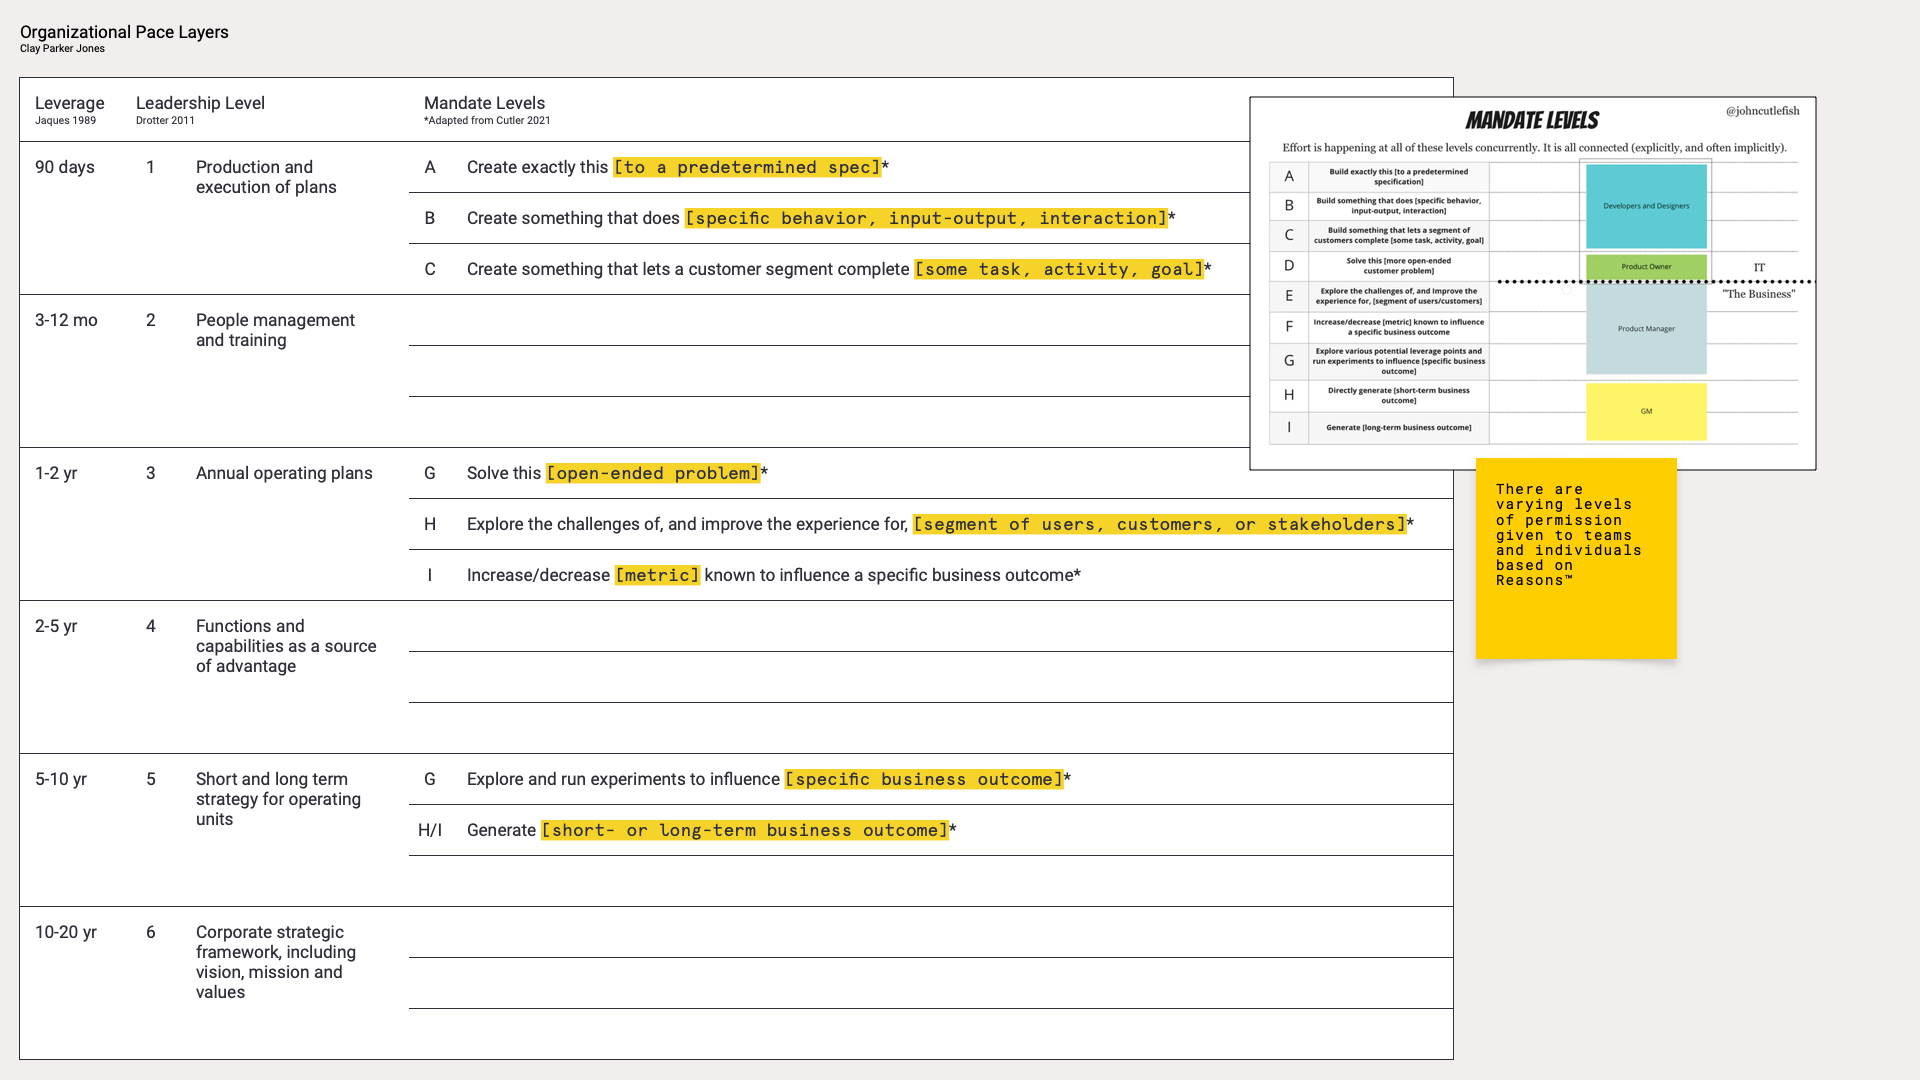Viewport: 1920px width, 1080px height.
Task: Click the teal Developers and Designers block
Action: point(1646,206)
